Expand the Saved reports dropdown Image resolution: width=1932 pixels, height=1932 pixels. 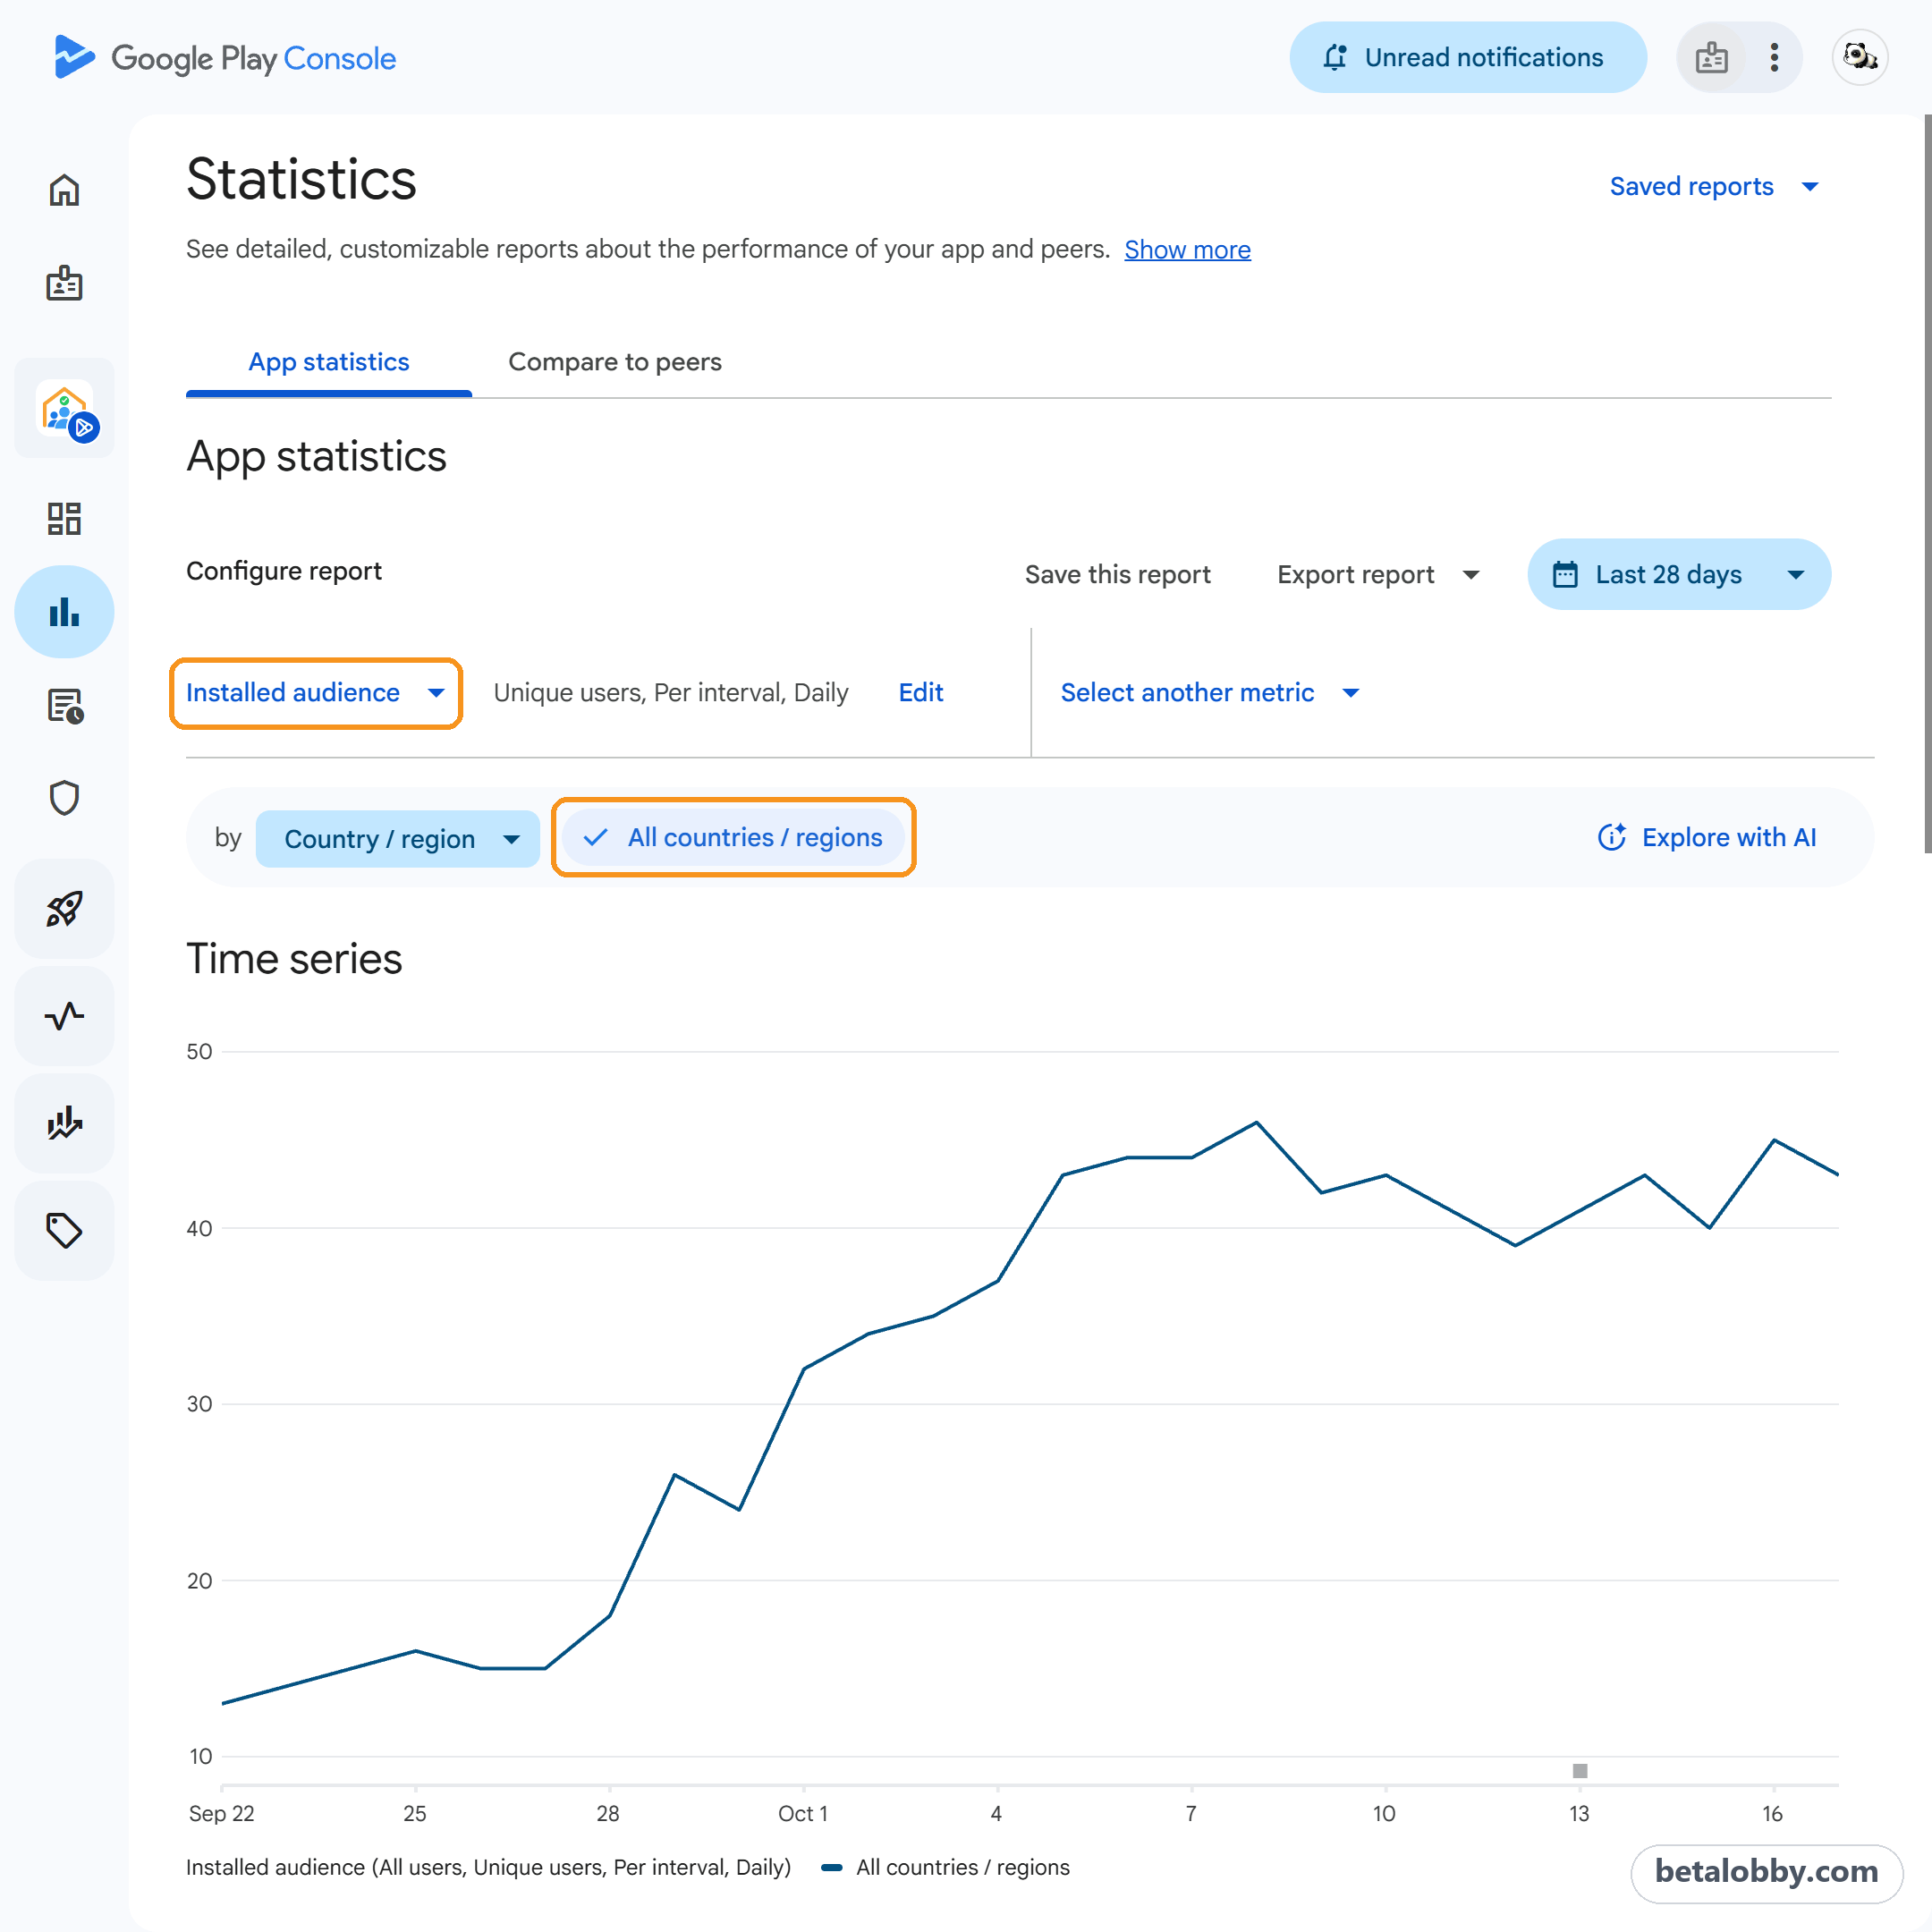[x=1714, y=186]
